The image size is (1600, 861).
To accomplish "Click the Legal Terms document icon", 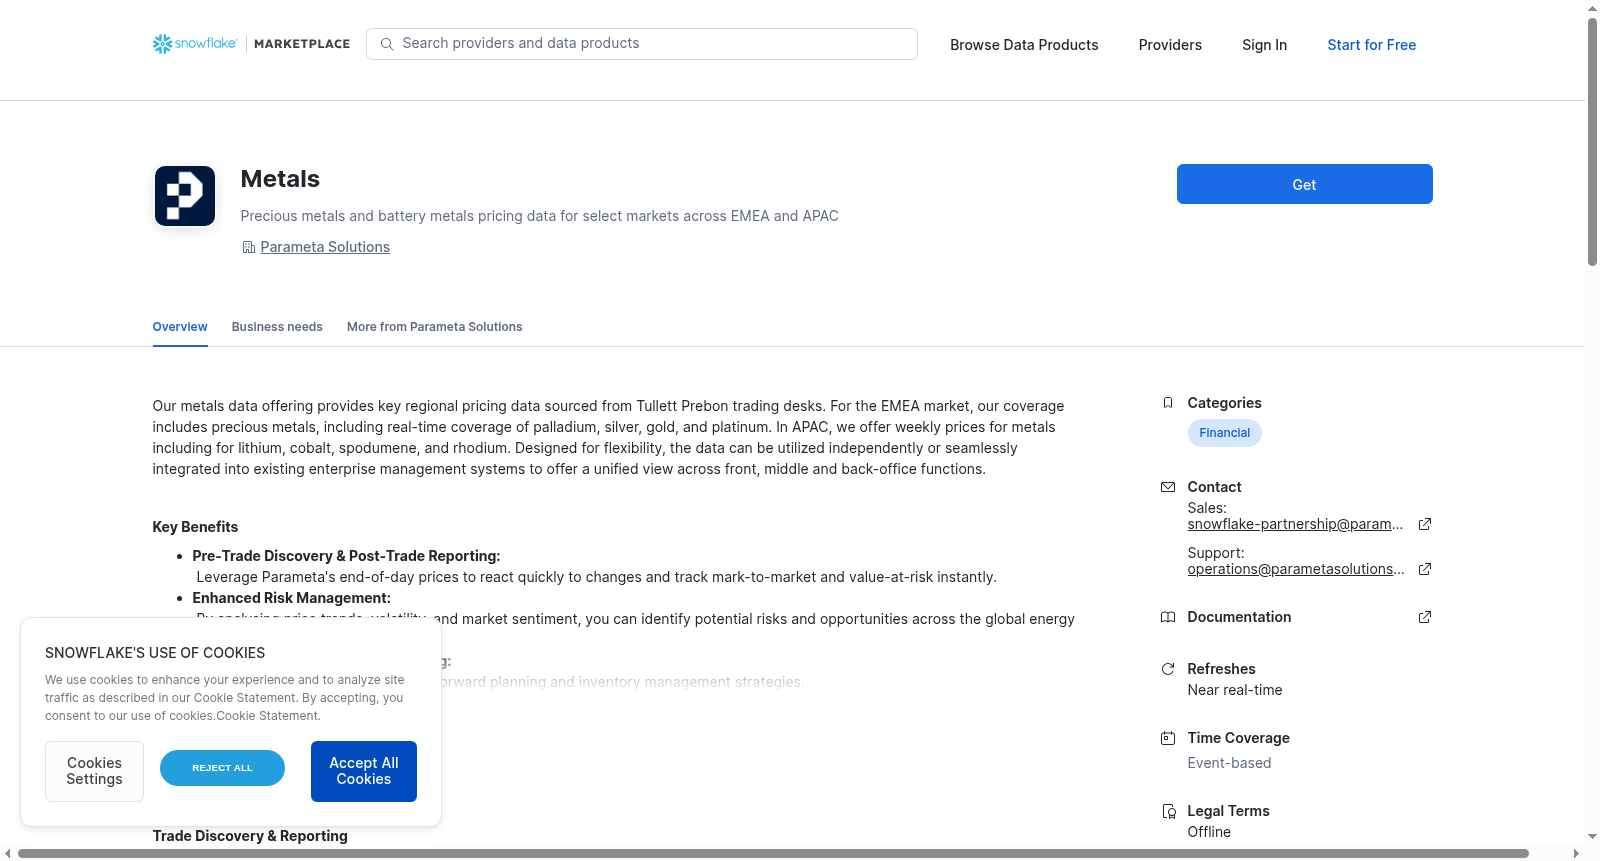I will click(x=1168, y=811).
